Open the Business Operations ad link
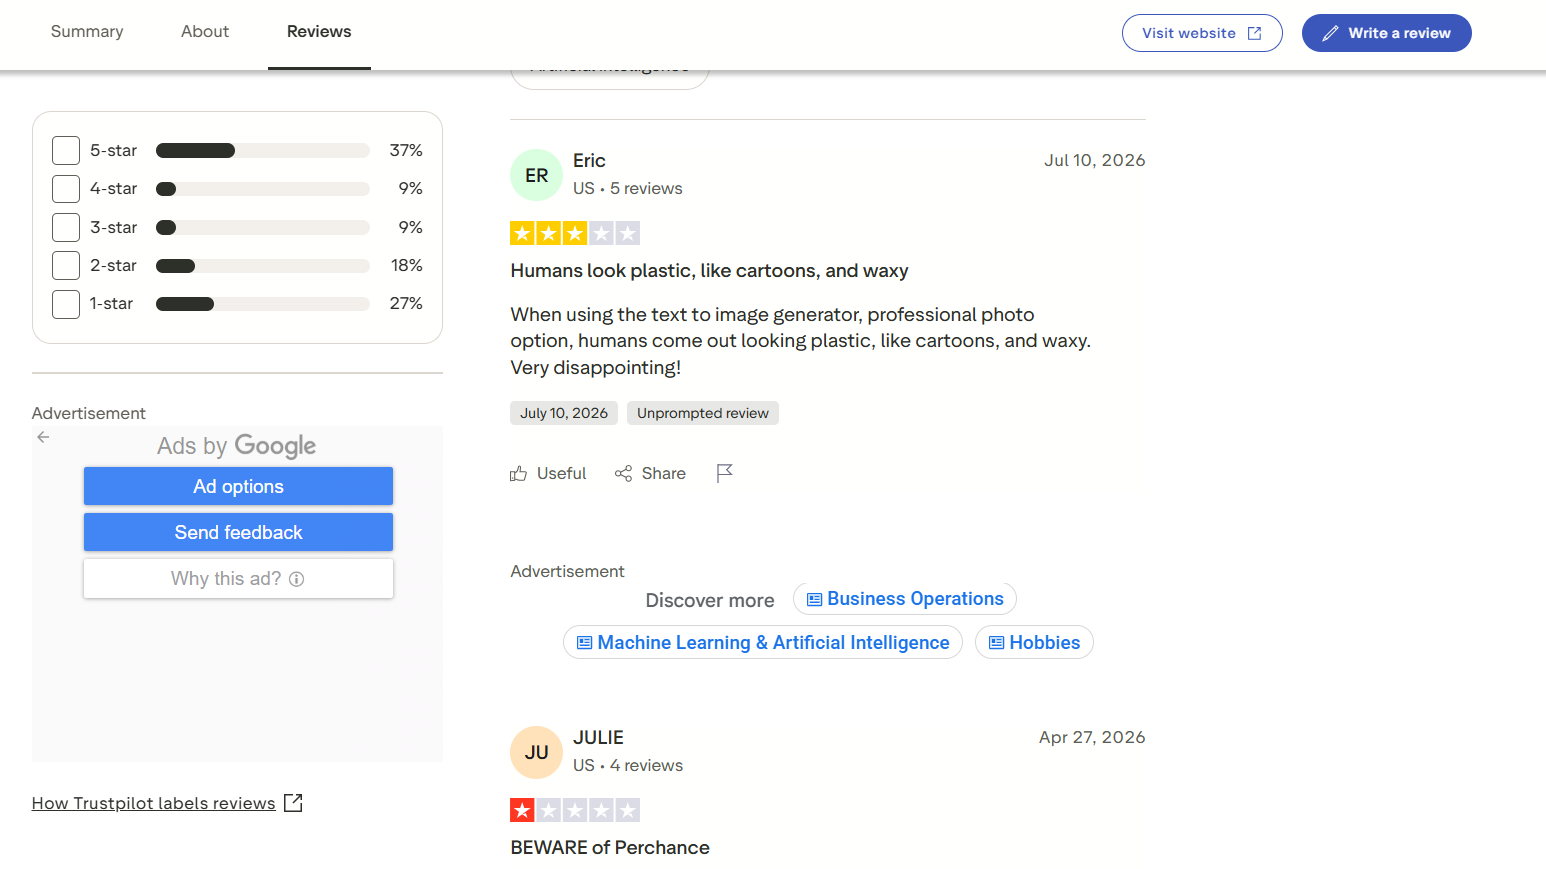 point(905,599)
